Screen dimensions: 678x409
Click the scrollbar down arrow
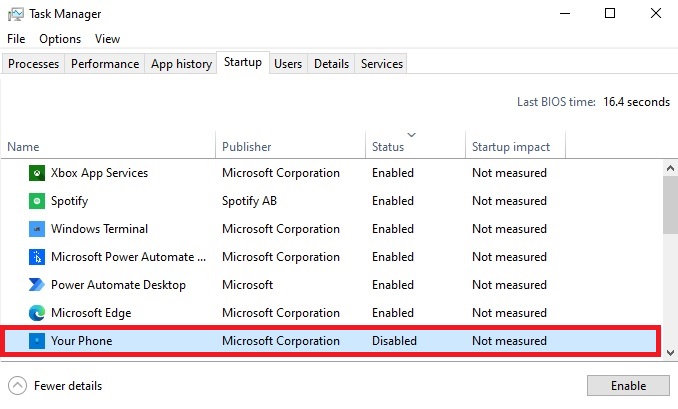click(670, 353)
